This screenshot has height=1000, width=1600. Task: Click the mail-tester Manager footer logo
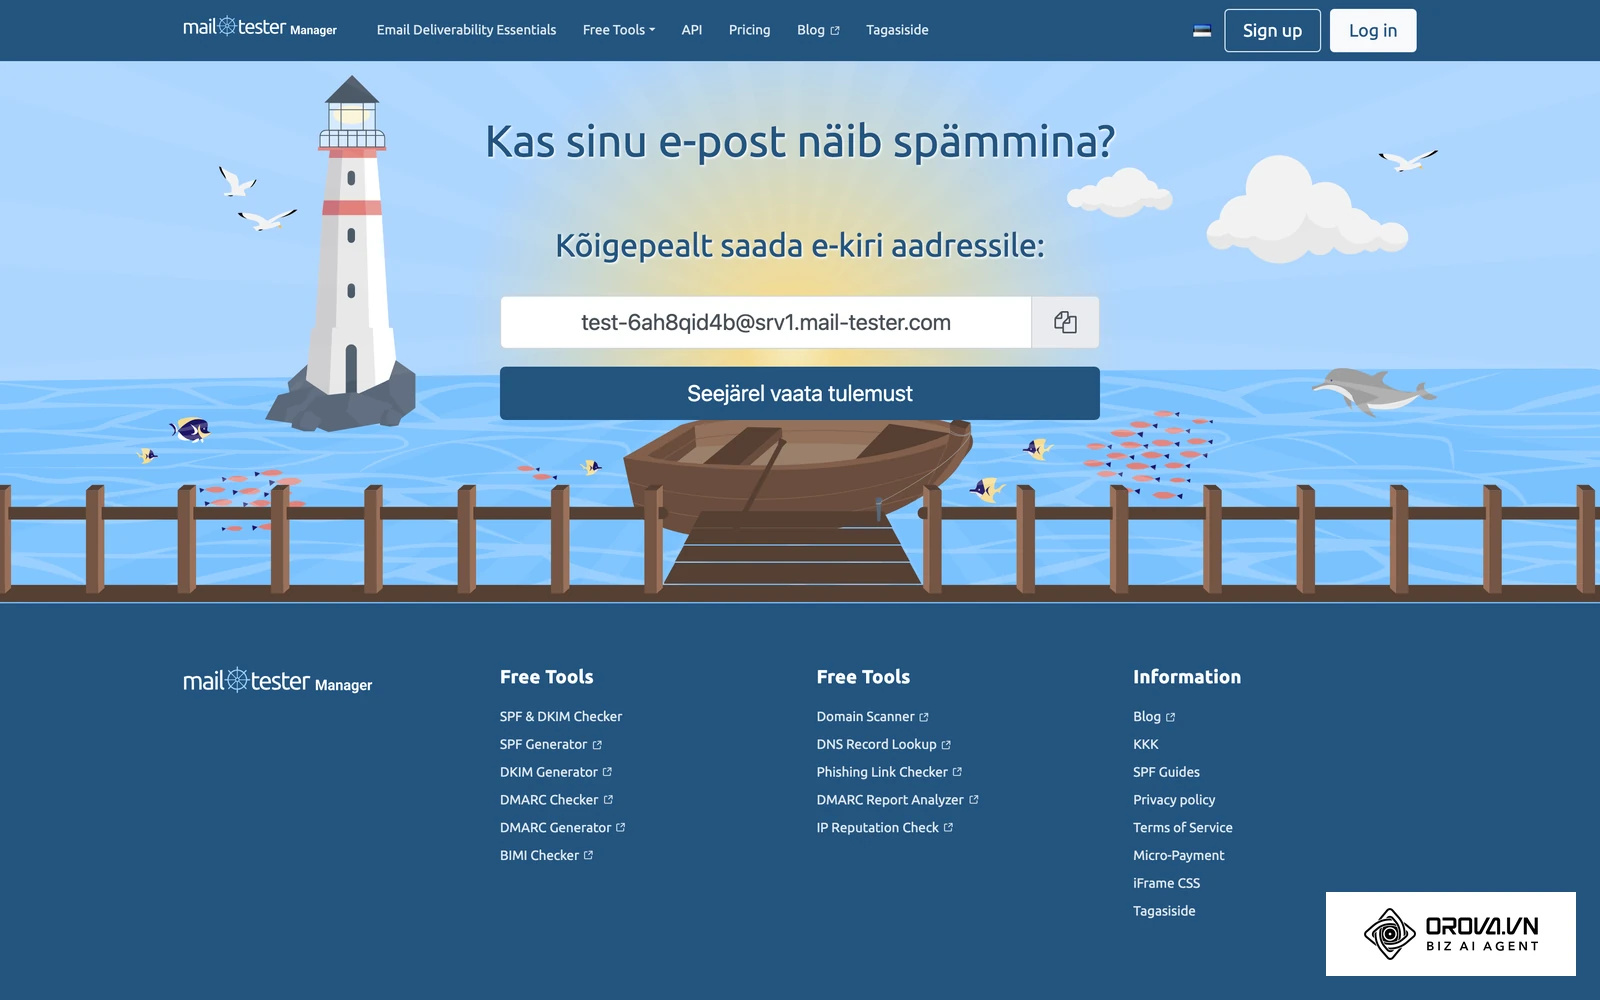(x=278, y=681)
